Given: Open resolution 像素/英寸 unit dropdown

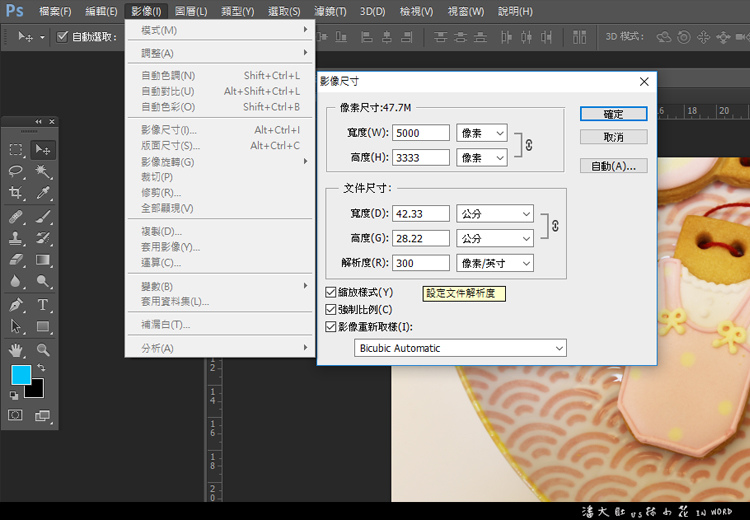Looking at the screenshot, I should tap(495, 263).
